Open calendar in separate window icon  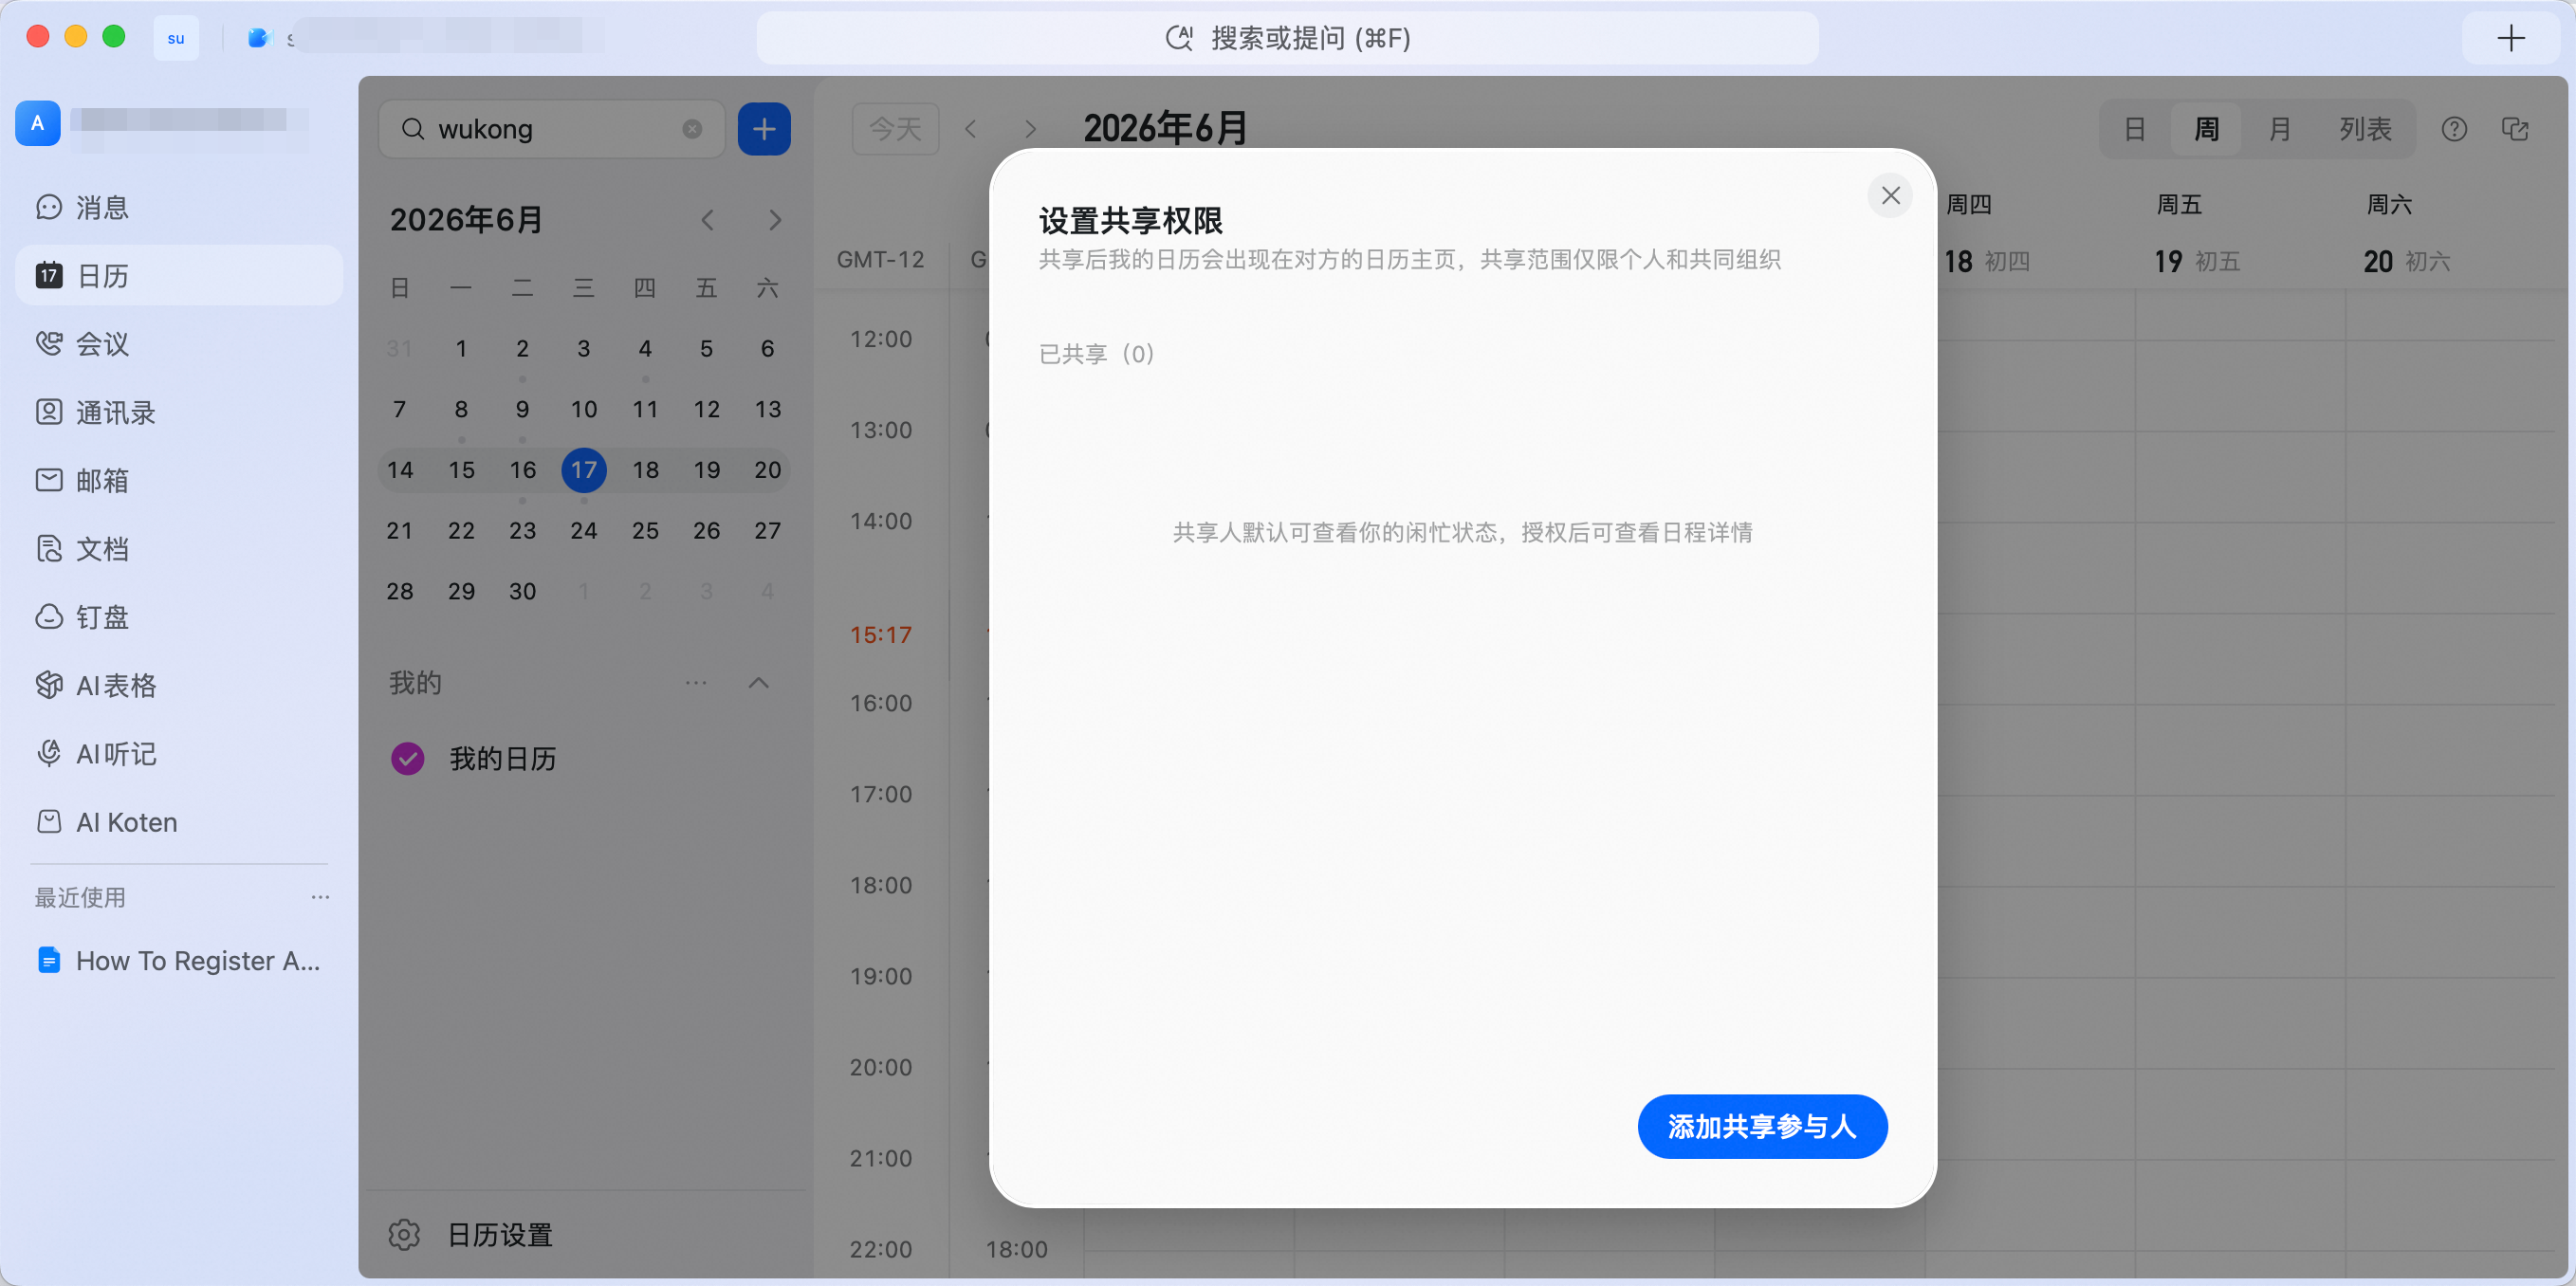[2515, 129]
